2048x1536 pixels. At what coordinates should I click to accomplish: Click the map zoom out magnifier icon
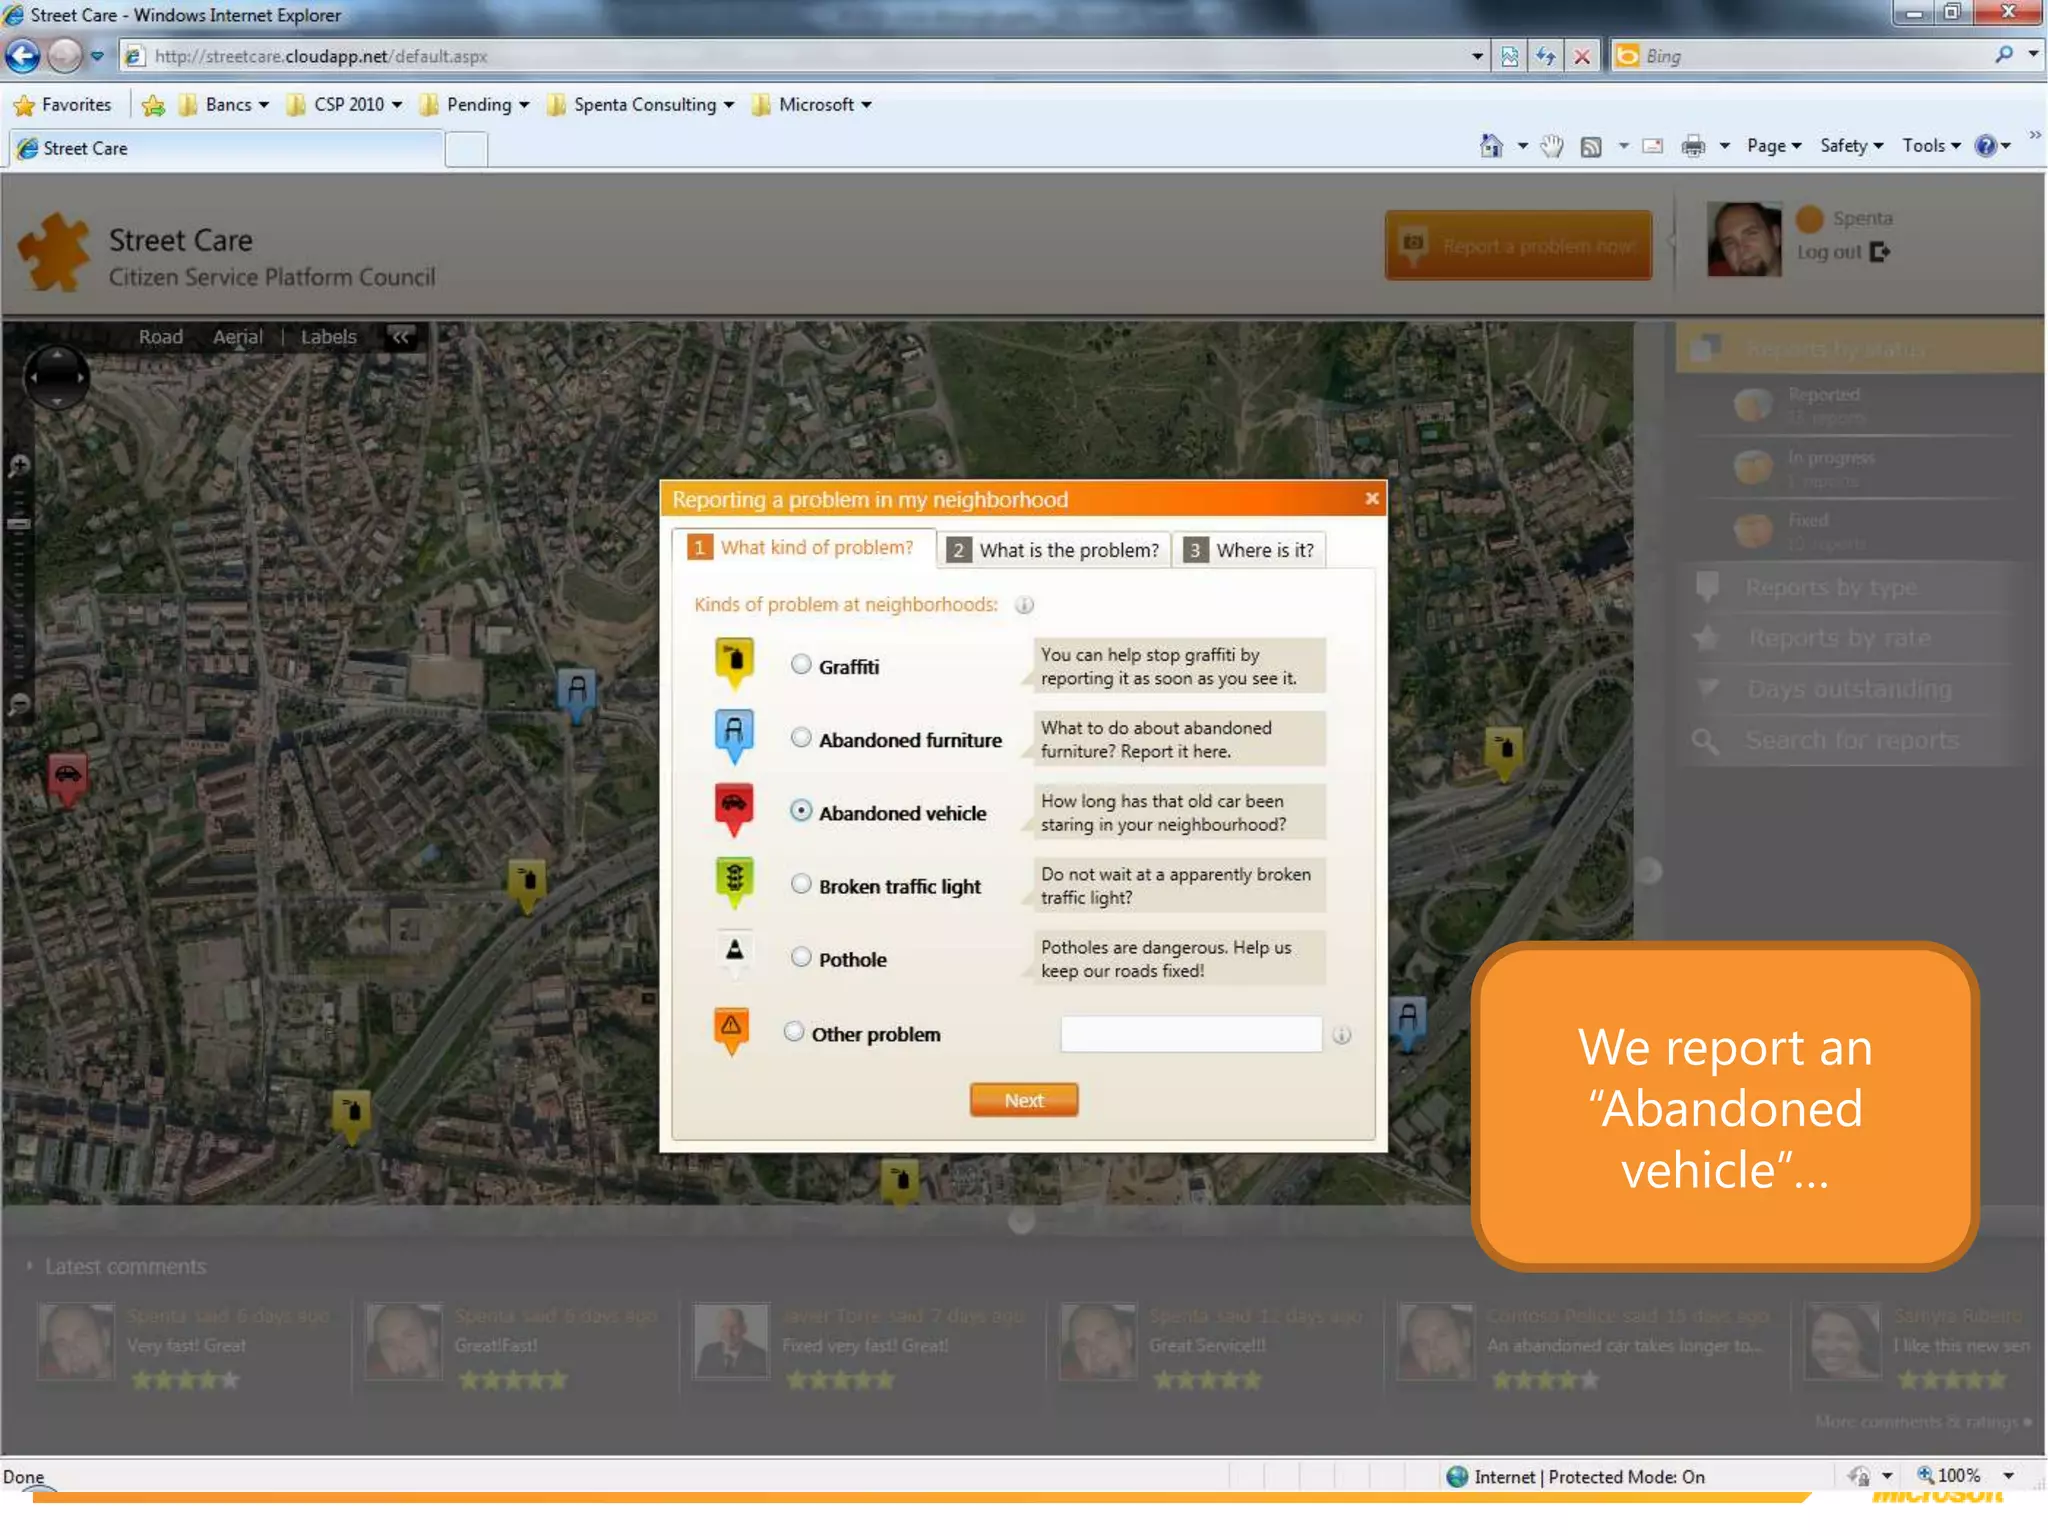point(18,705)
